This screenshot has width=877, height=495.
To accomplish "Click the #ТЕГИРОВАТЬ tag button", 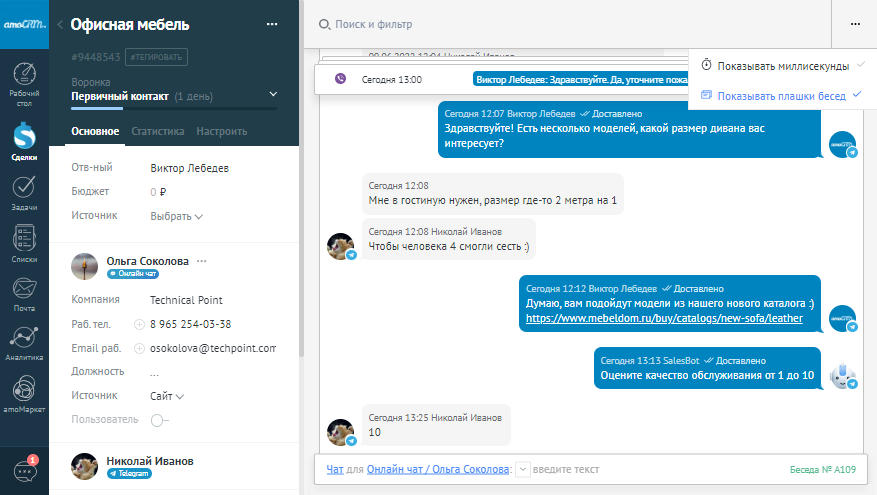I will [x=157, y=57].
